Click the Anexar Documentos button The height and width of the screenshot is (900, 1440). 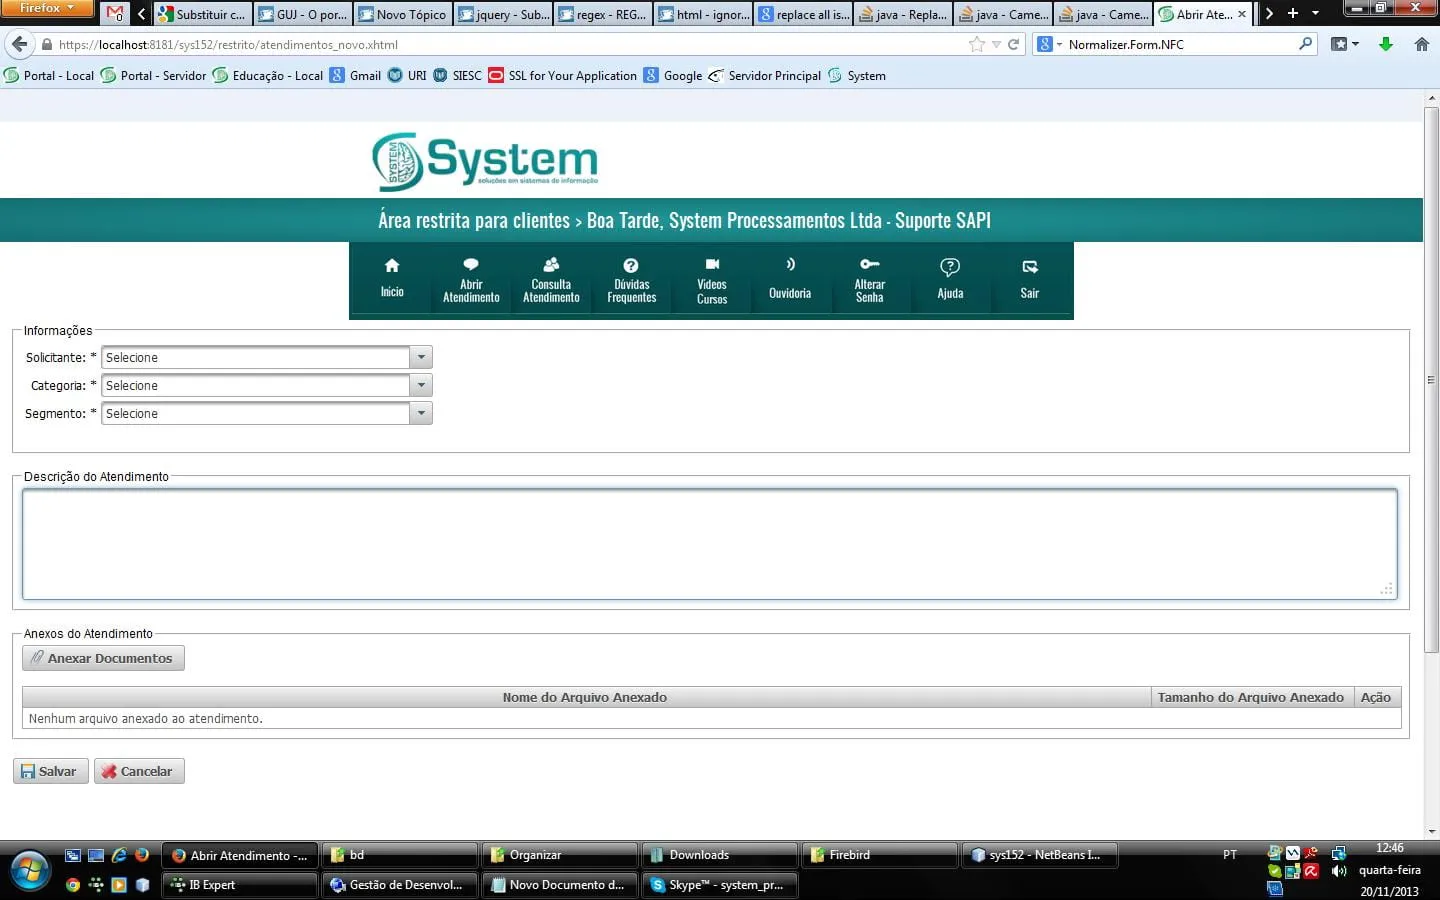pyautogui.click(x=103, y=658)
